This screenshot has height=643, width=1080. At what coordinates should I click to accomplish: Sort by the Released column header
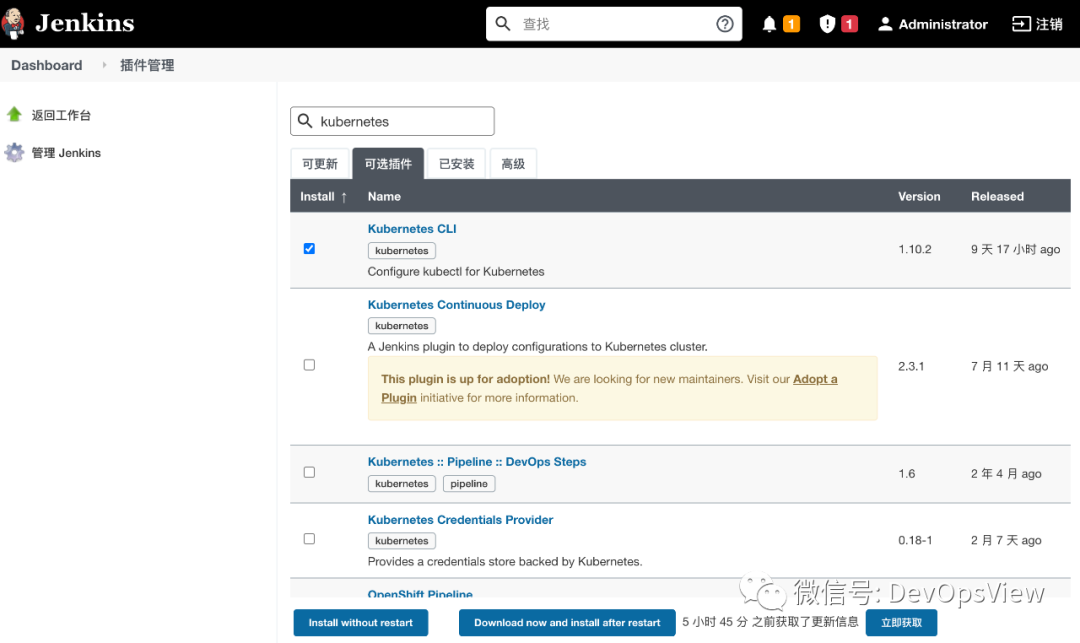pos(997,196)
